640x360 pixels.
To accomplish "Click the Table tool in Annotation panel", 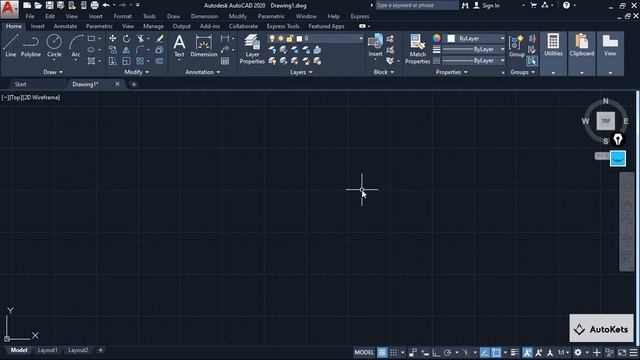I will tap(225, 61).
